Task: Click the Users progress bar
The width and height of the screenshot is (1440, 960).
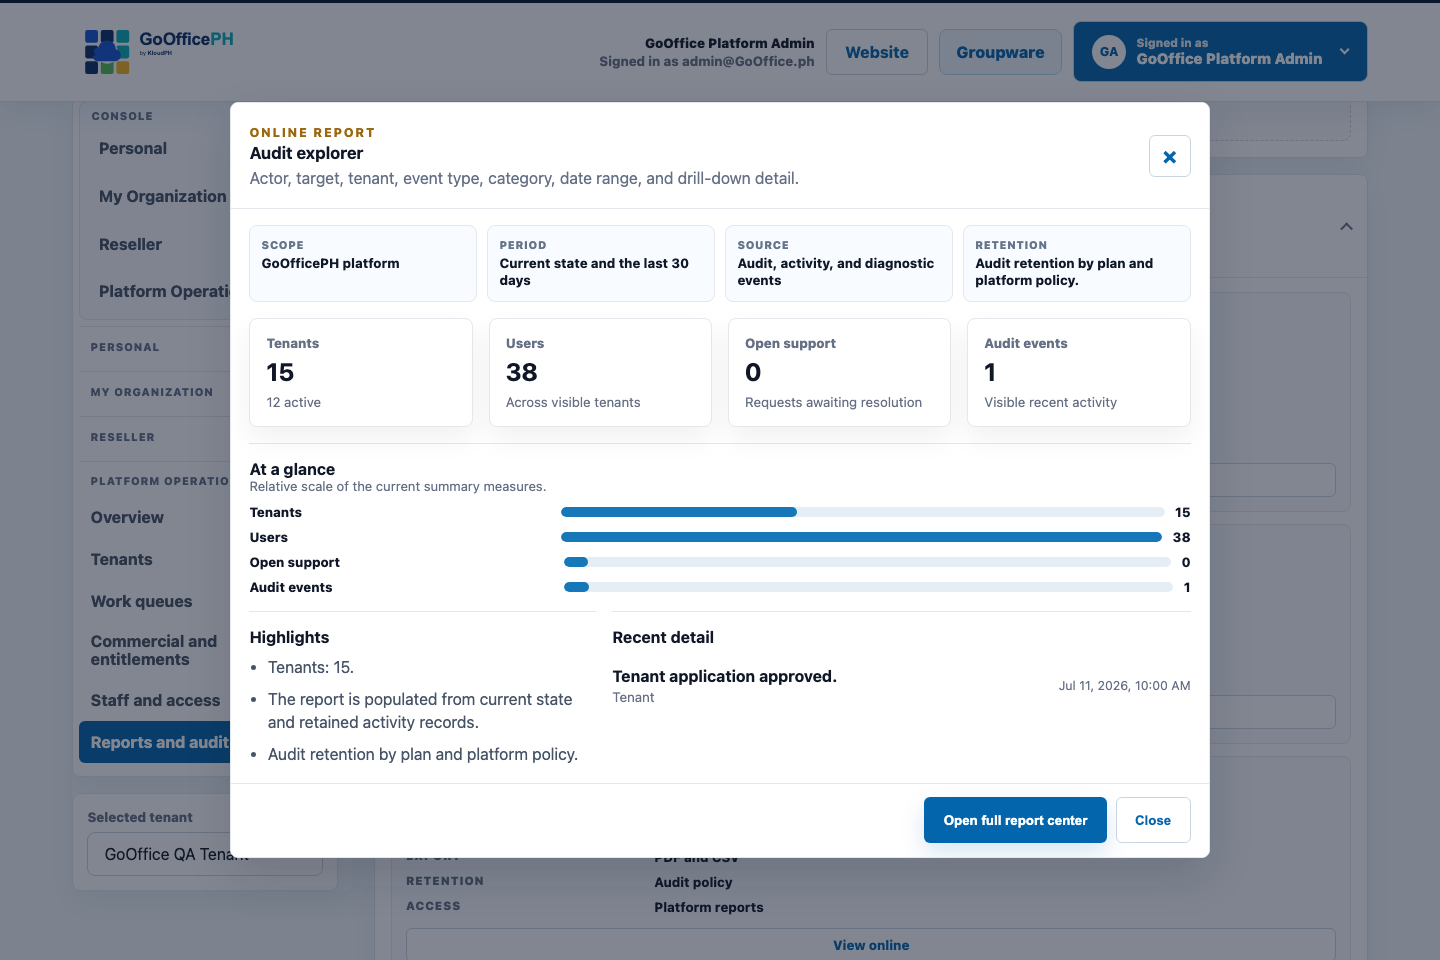Action: click(862, 537)
